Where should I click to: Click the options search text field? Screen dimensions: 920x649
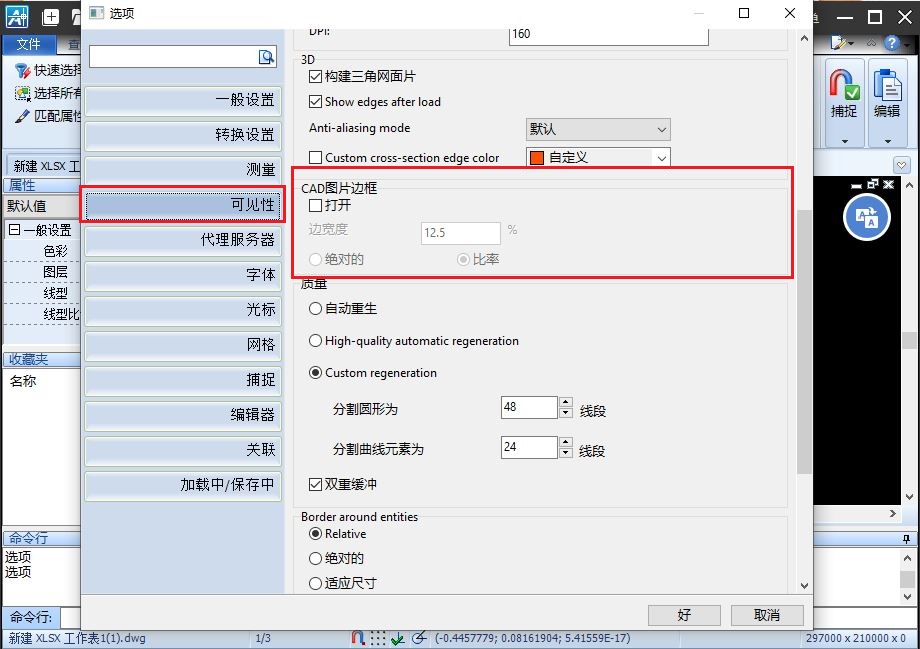[x=172, y=57]
